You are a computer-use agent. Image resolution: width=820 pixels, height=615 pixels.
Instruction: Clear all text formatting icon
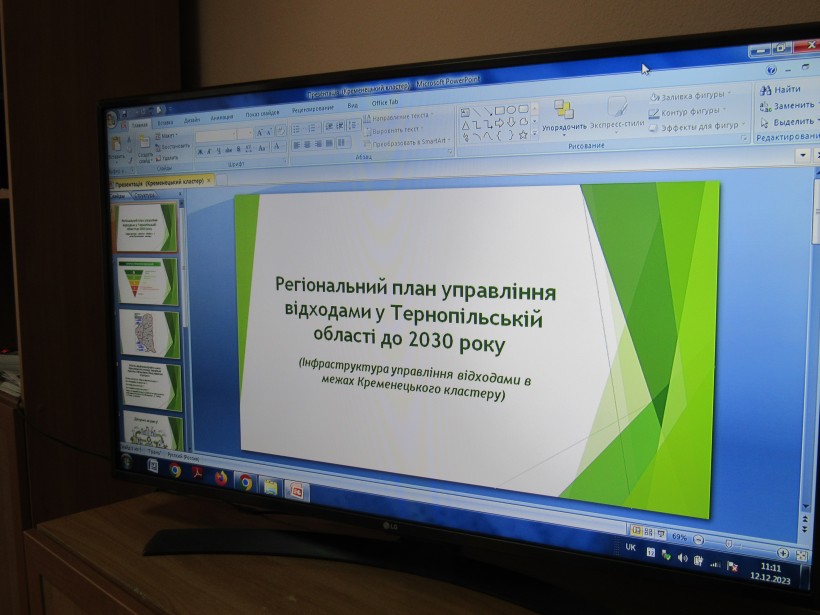281,131
